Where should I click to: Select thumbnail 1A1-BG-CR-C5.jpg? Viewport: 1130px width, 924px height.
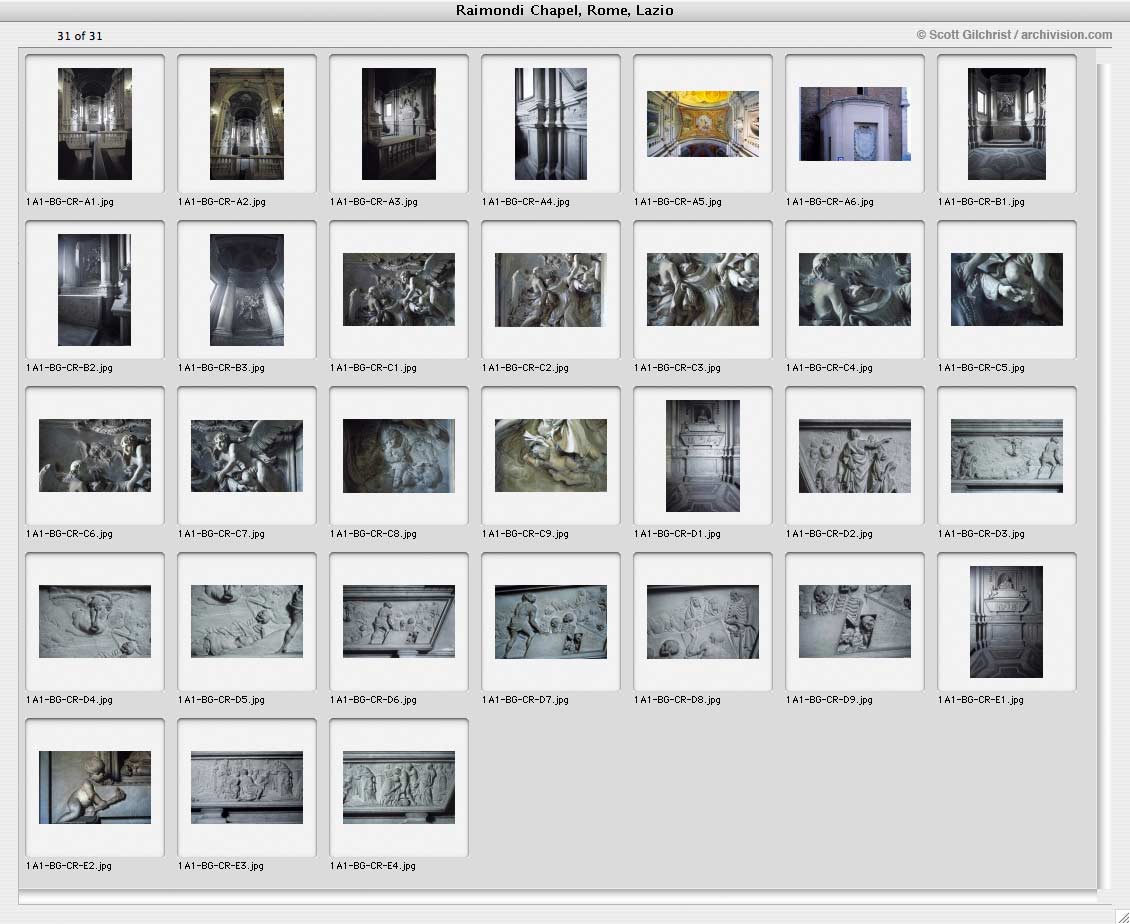[1007, 290]
